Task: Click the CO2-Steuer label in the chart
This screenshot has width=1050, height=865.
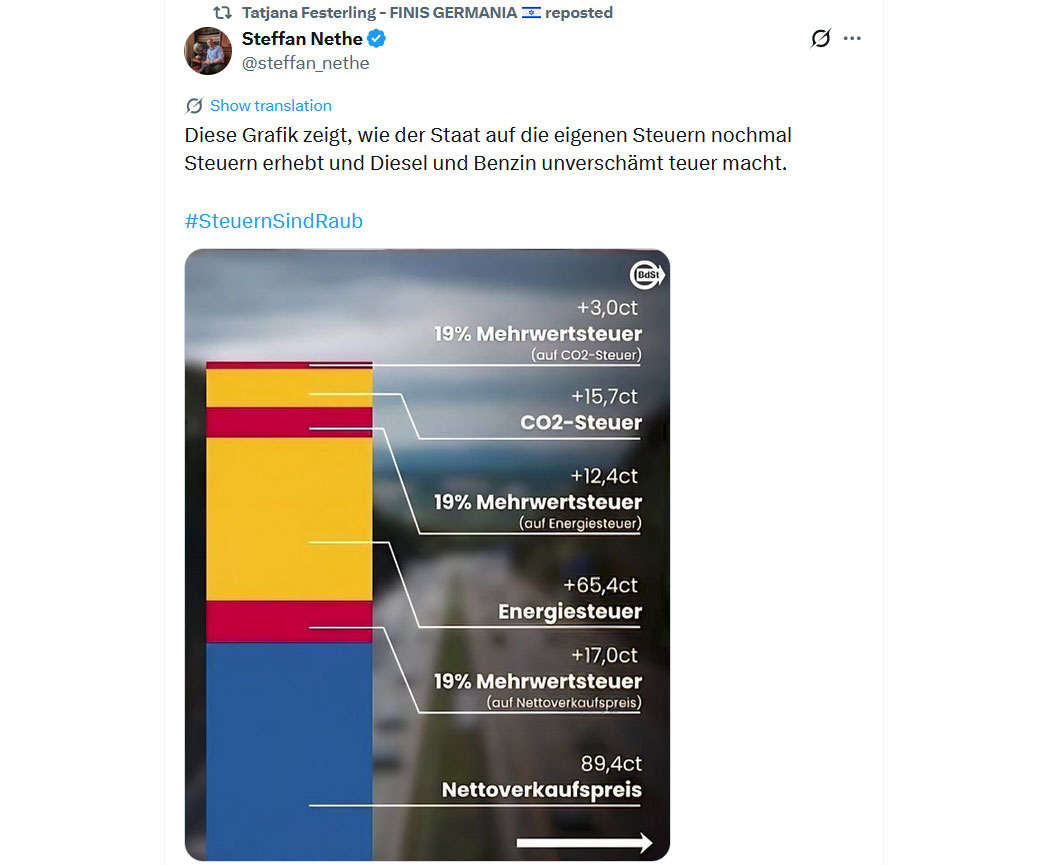Action: pos(581,422)
